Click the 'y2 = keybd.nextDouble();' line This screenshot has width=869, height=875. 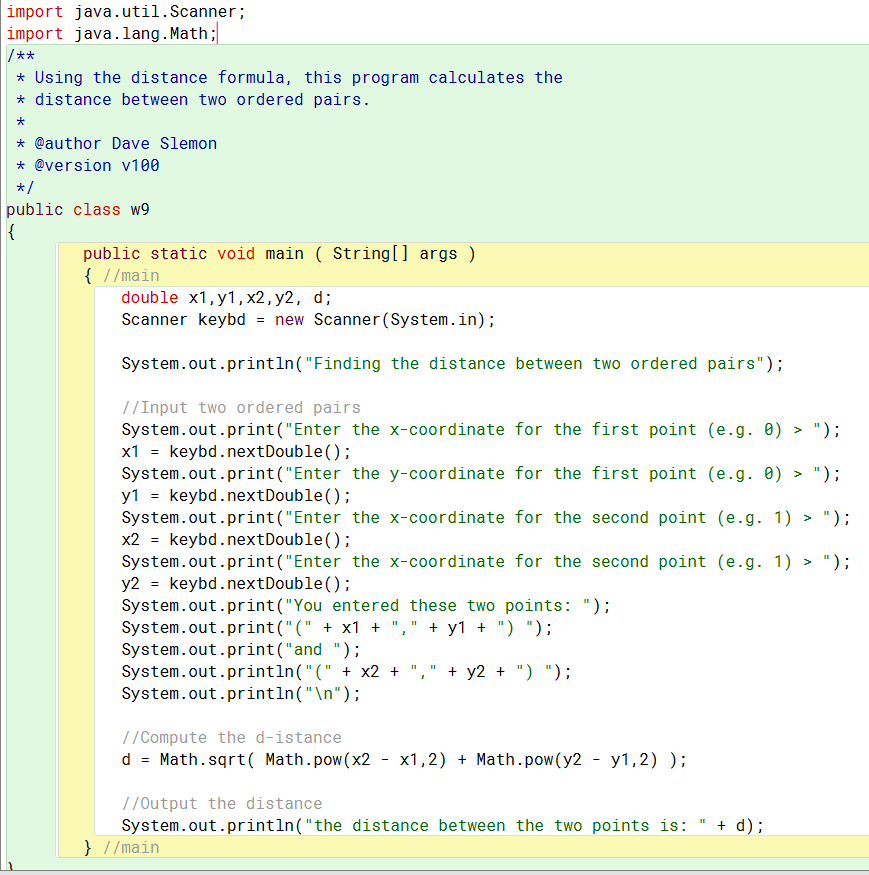[x=237, y=584]
